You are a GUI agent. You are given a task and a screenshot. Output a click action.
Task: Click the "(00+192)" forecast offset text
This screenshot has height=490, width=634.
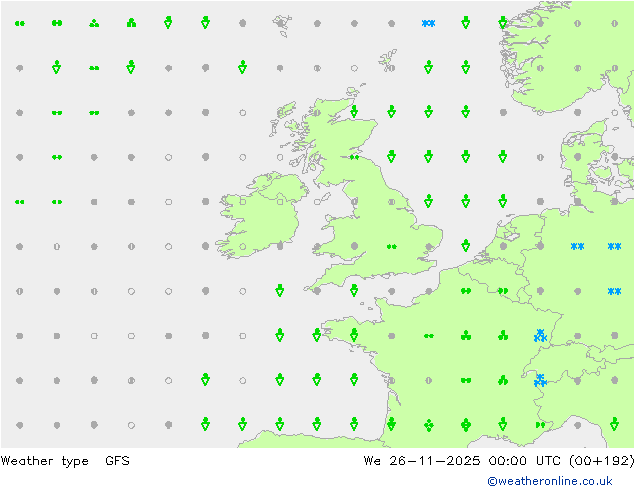click(601, 460)
